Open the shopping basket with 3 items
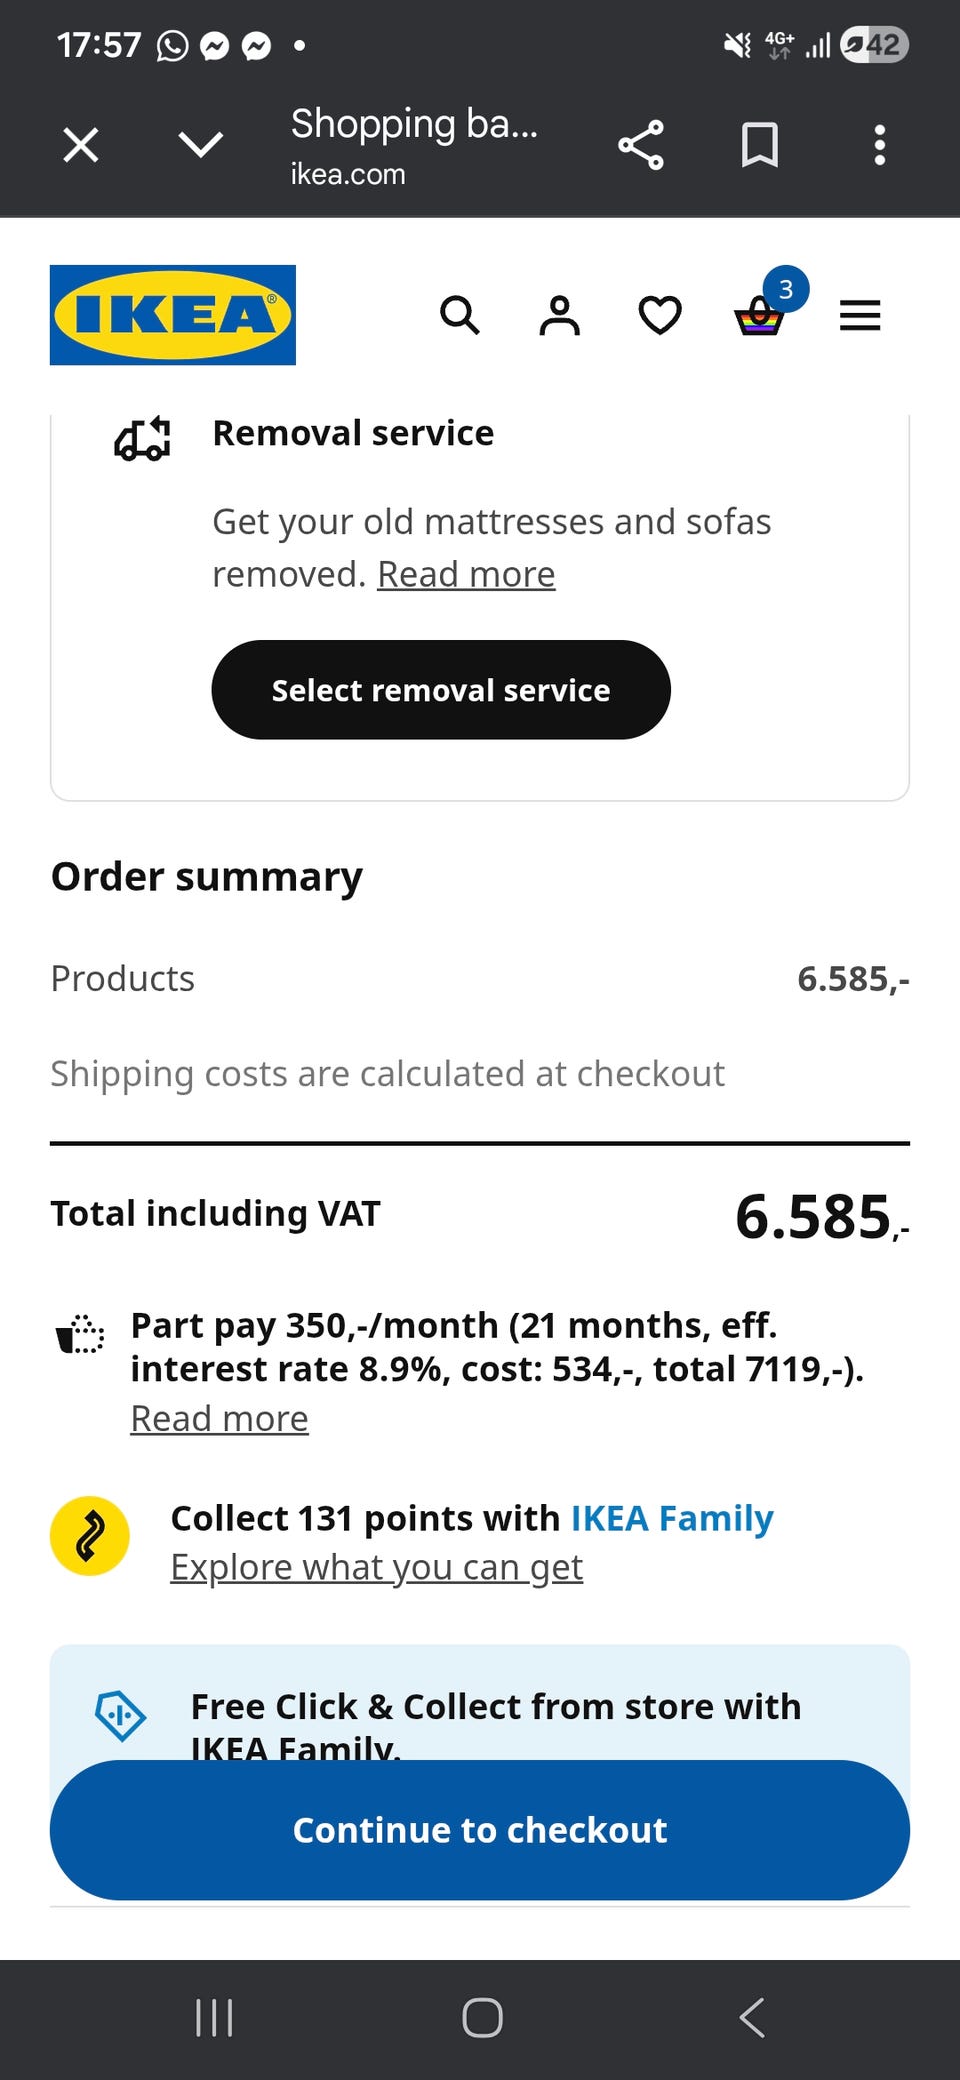Viewport: 960px width, 2080px height. (760, 317)
